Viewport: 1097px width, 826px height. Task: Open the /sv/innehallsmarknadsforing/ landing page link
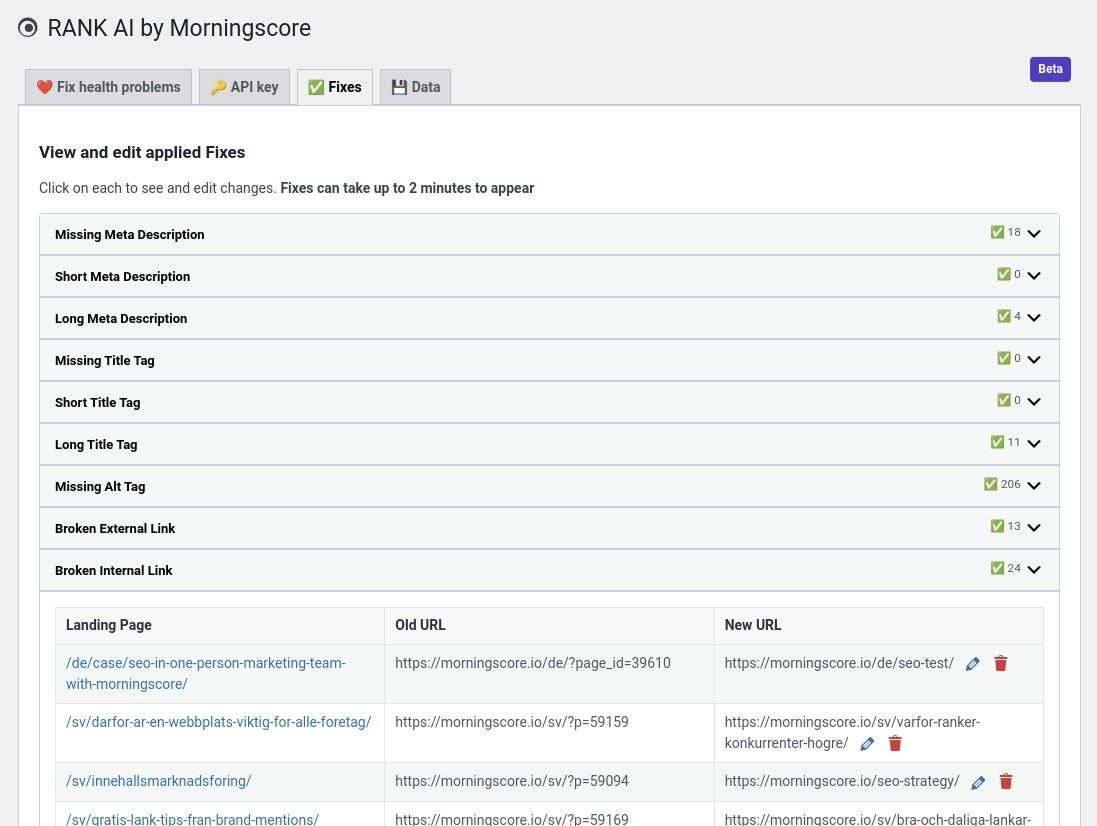tap(158, 781)
